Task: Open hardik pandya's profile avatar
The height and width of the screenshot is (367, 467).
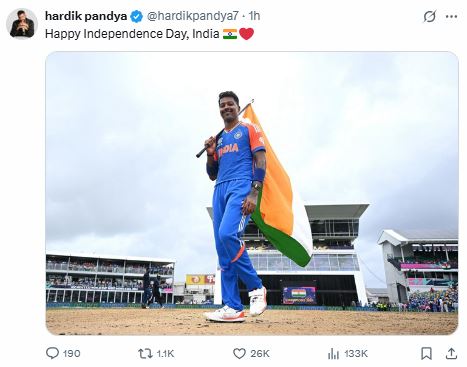Action: pos(22,24)
